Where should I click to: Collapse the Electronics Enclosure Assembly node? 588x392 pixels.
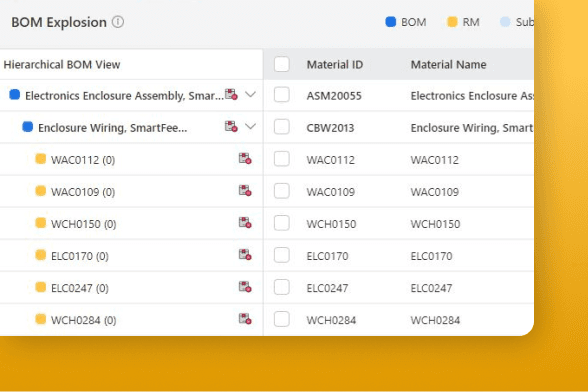250,95
